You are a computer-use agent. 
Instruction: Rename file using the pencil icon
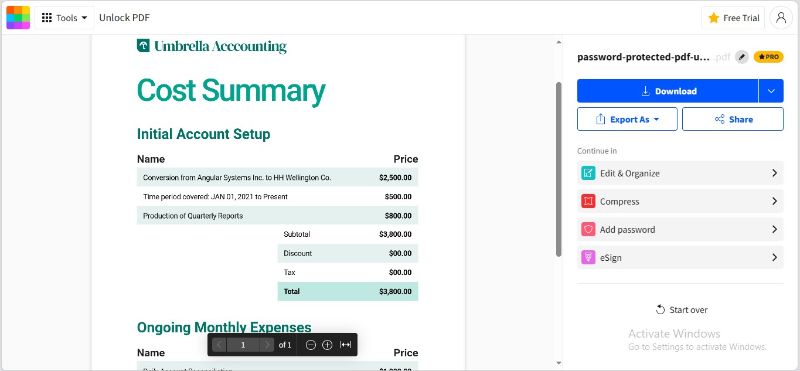742,57
